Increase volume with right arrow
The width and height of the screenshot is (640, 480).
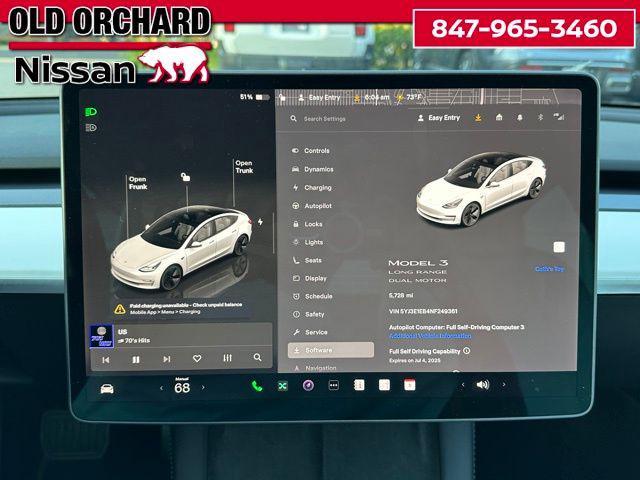point(504,384)
